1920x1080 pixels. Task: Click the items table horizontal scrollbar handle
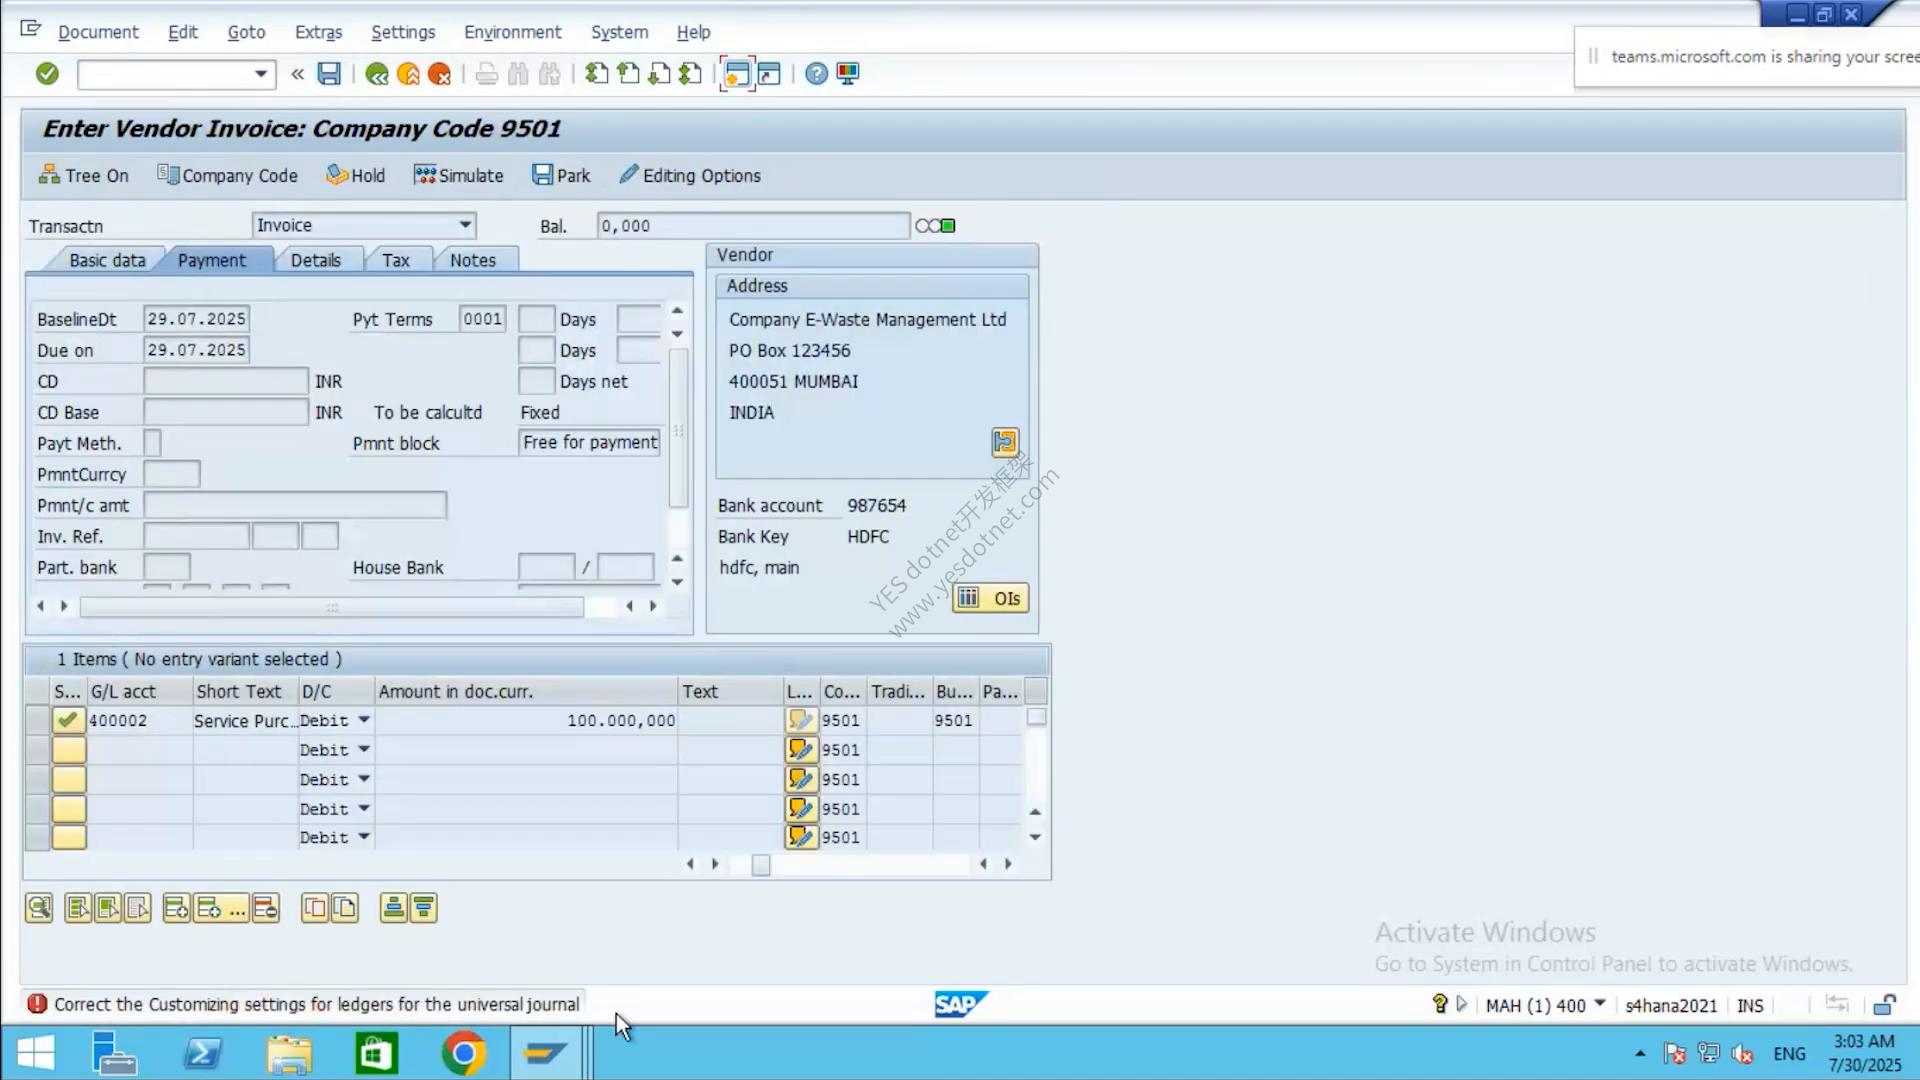(x=761, y=865)
